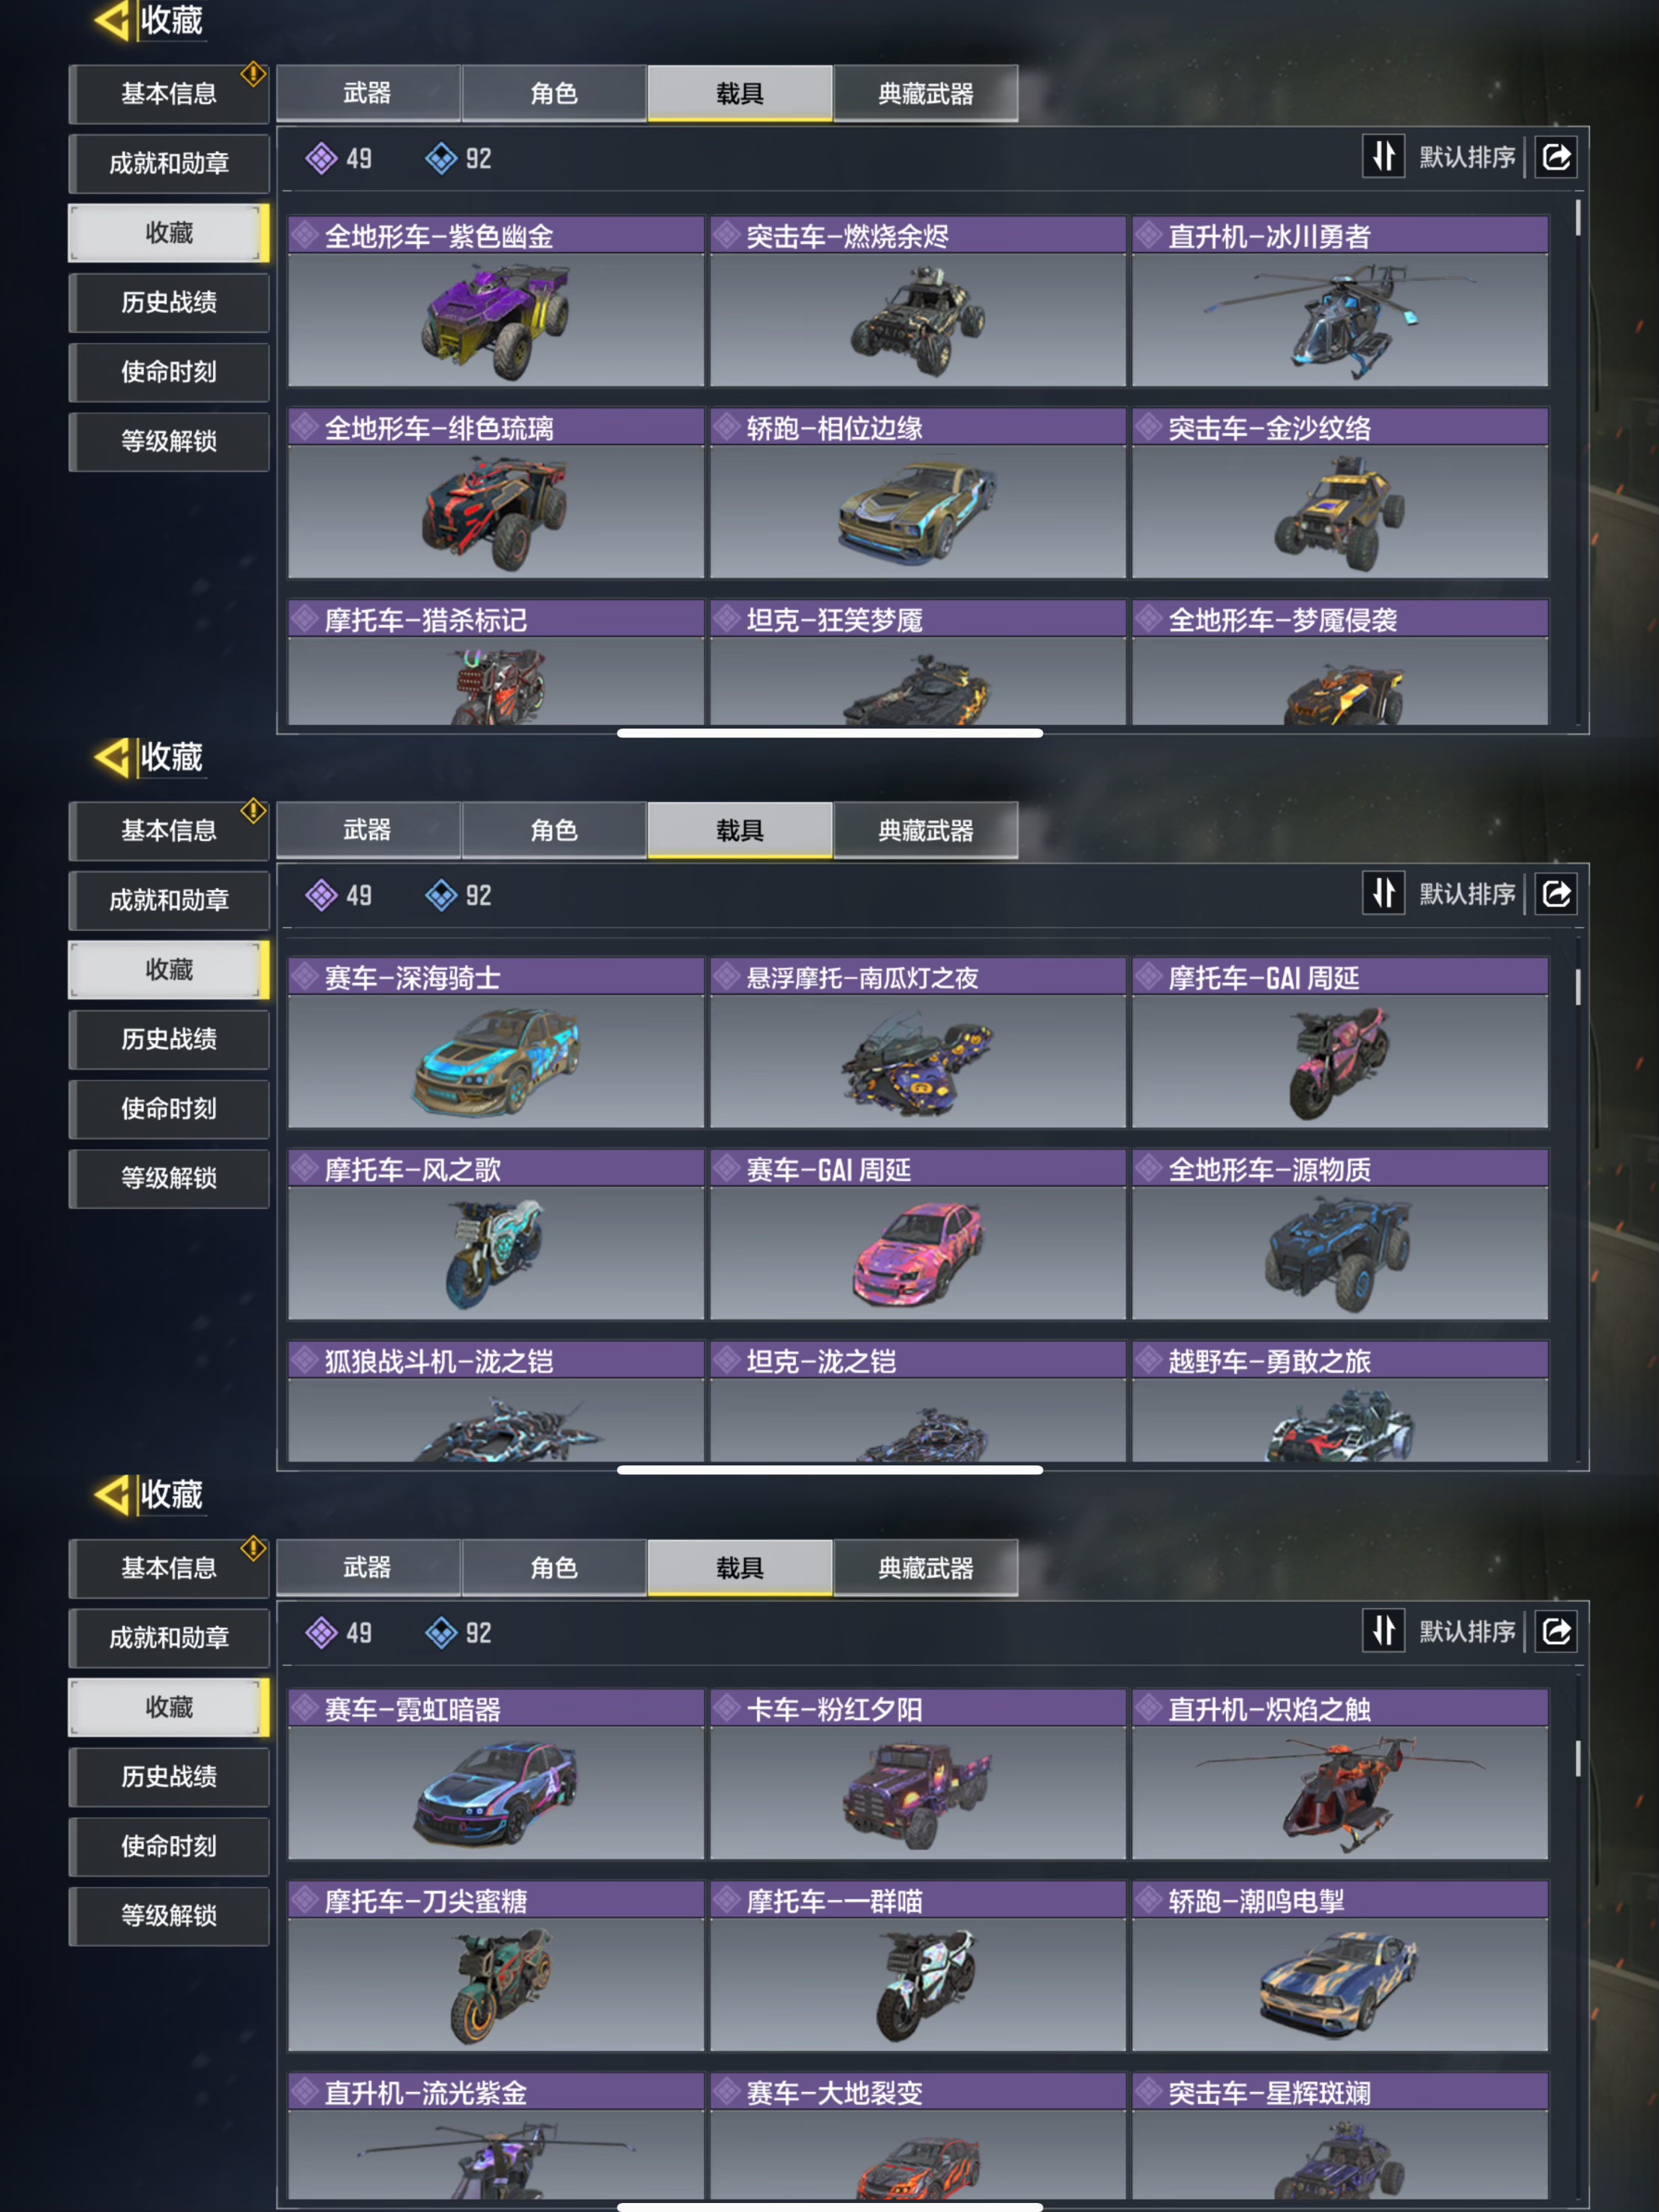Open 默认排序 sort menu above 直升机-炽焰之触
The height and width of the screenshot is (2212, 1659).
pyautogui.click(x=1467, y=1632)
